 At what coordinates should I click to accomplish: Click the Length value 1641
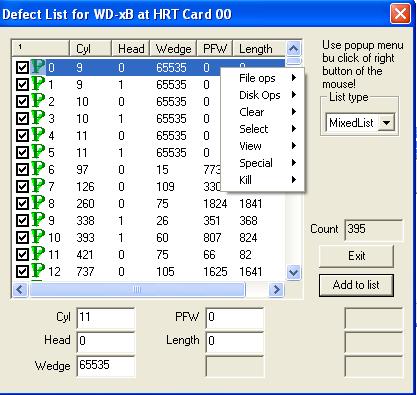point(251,272)
